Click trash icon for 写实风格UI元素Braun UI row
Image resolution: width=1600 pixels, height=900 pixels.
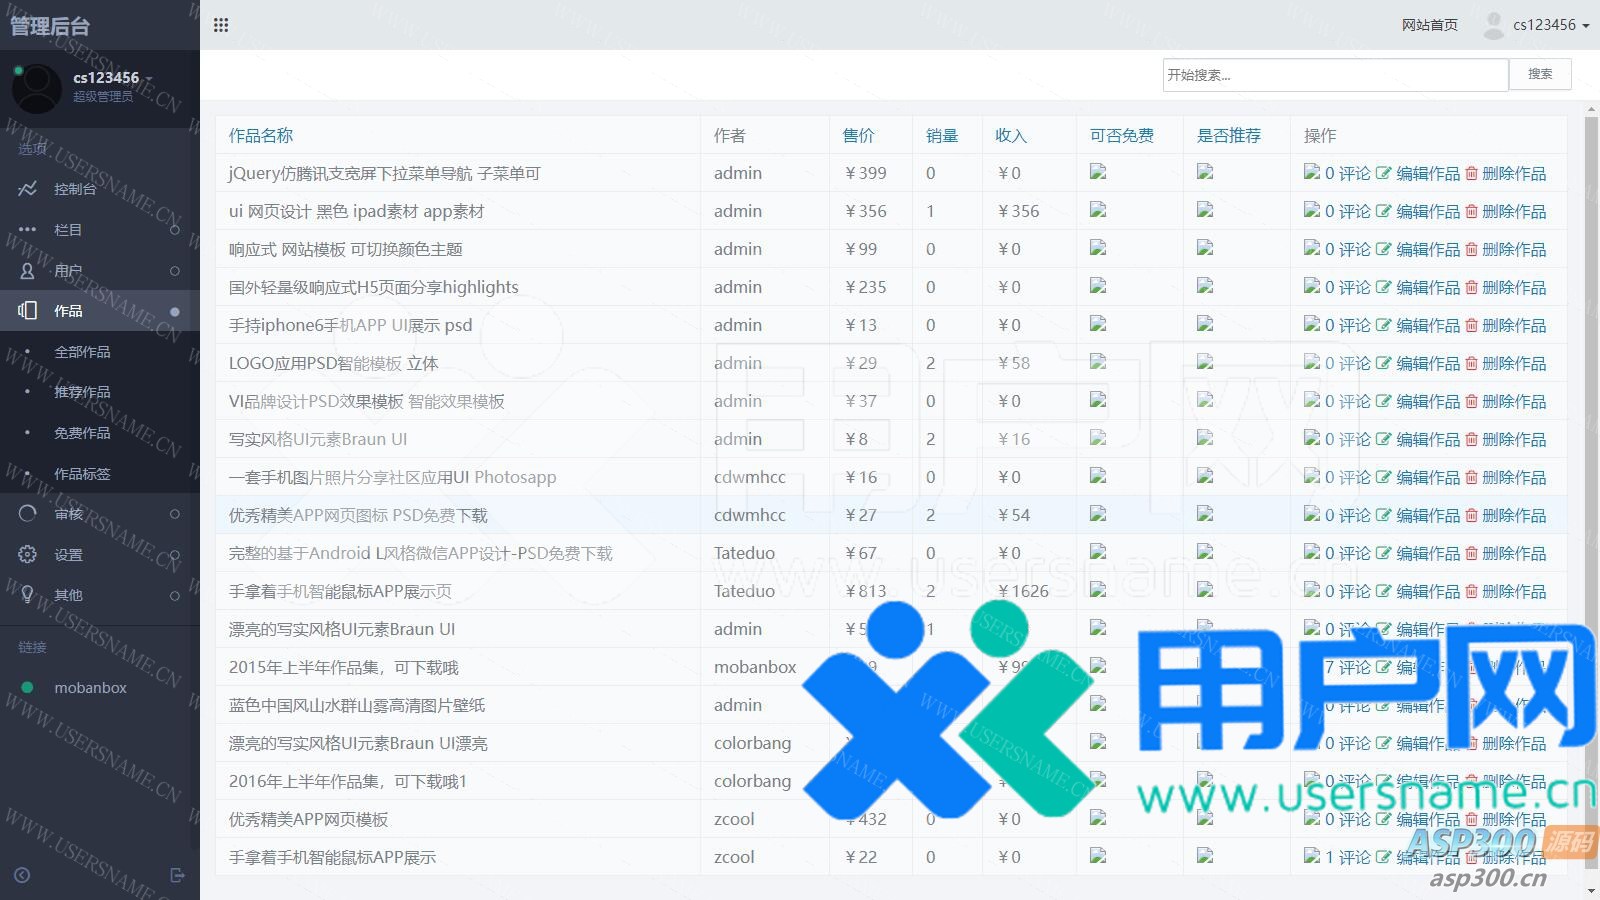tap(1471, 439)
